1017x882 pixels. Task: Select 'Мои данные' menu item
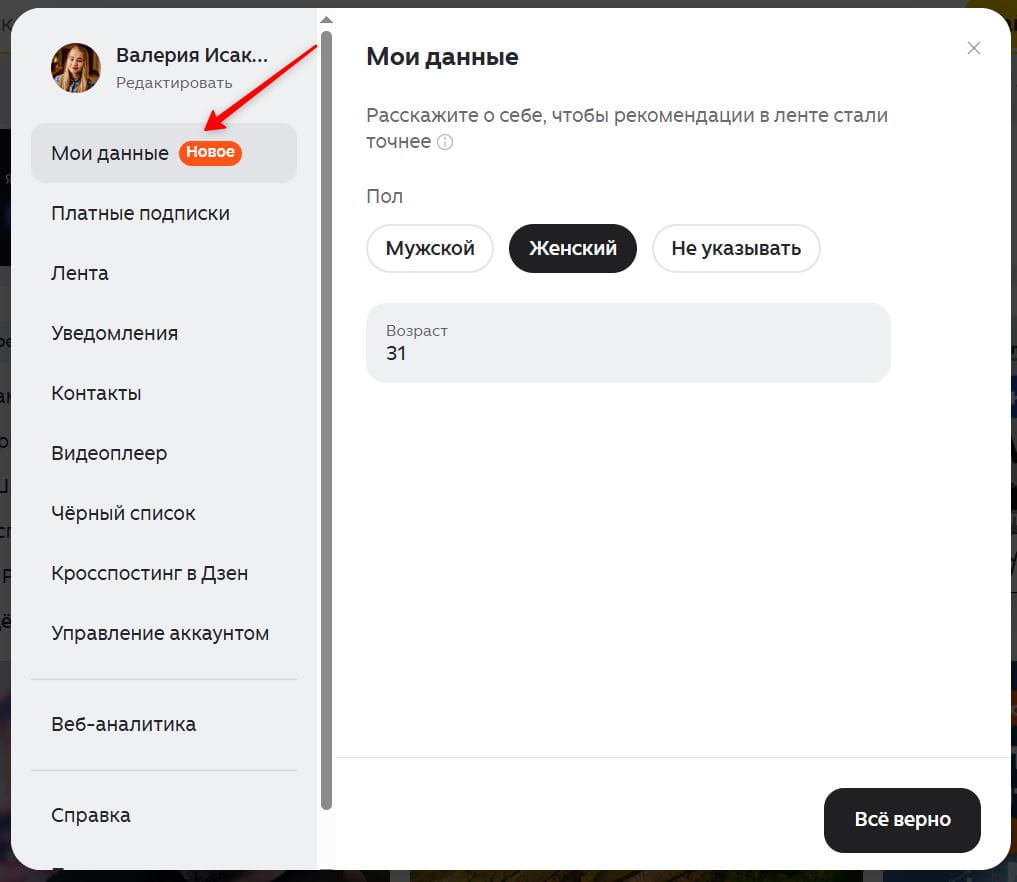(163, 153)
